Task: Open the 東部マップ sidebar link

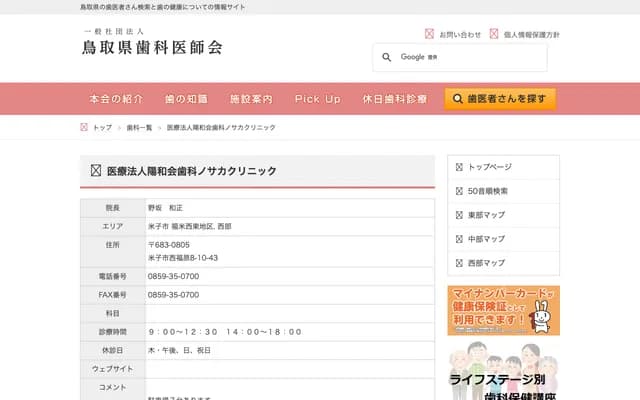Action: tap(486, 215)
